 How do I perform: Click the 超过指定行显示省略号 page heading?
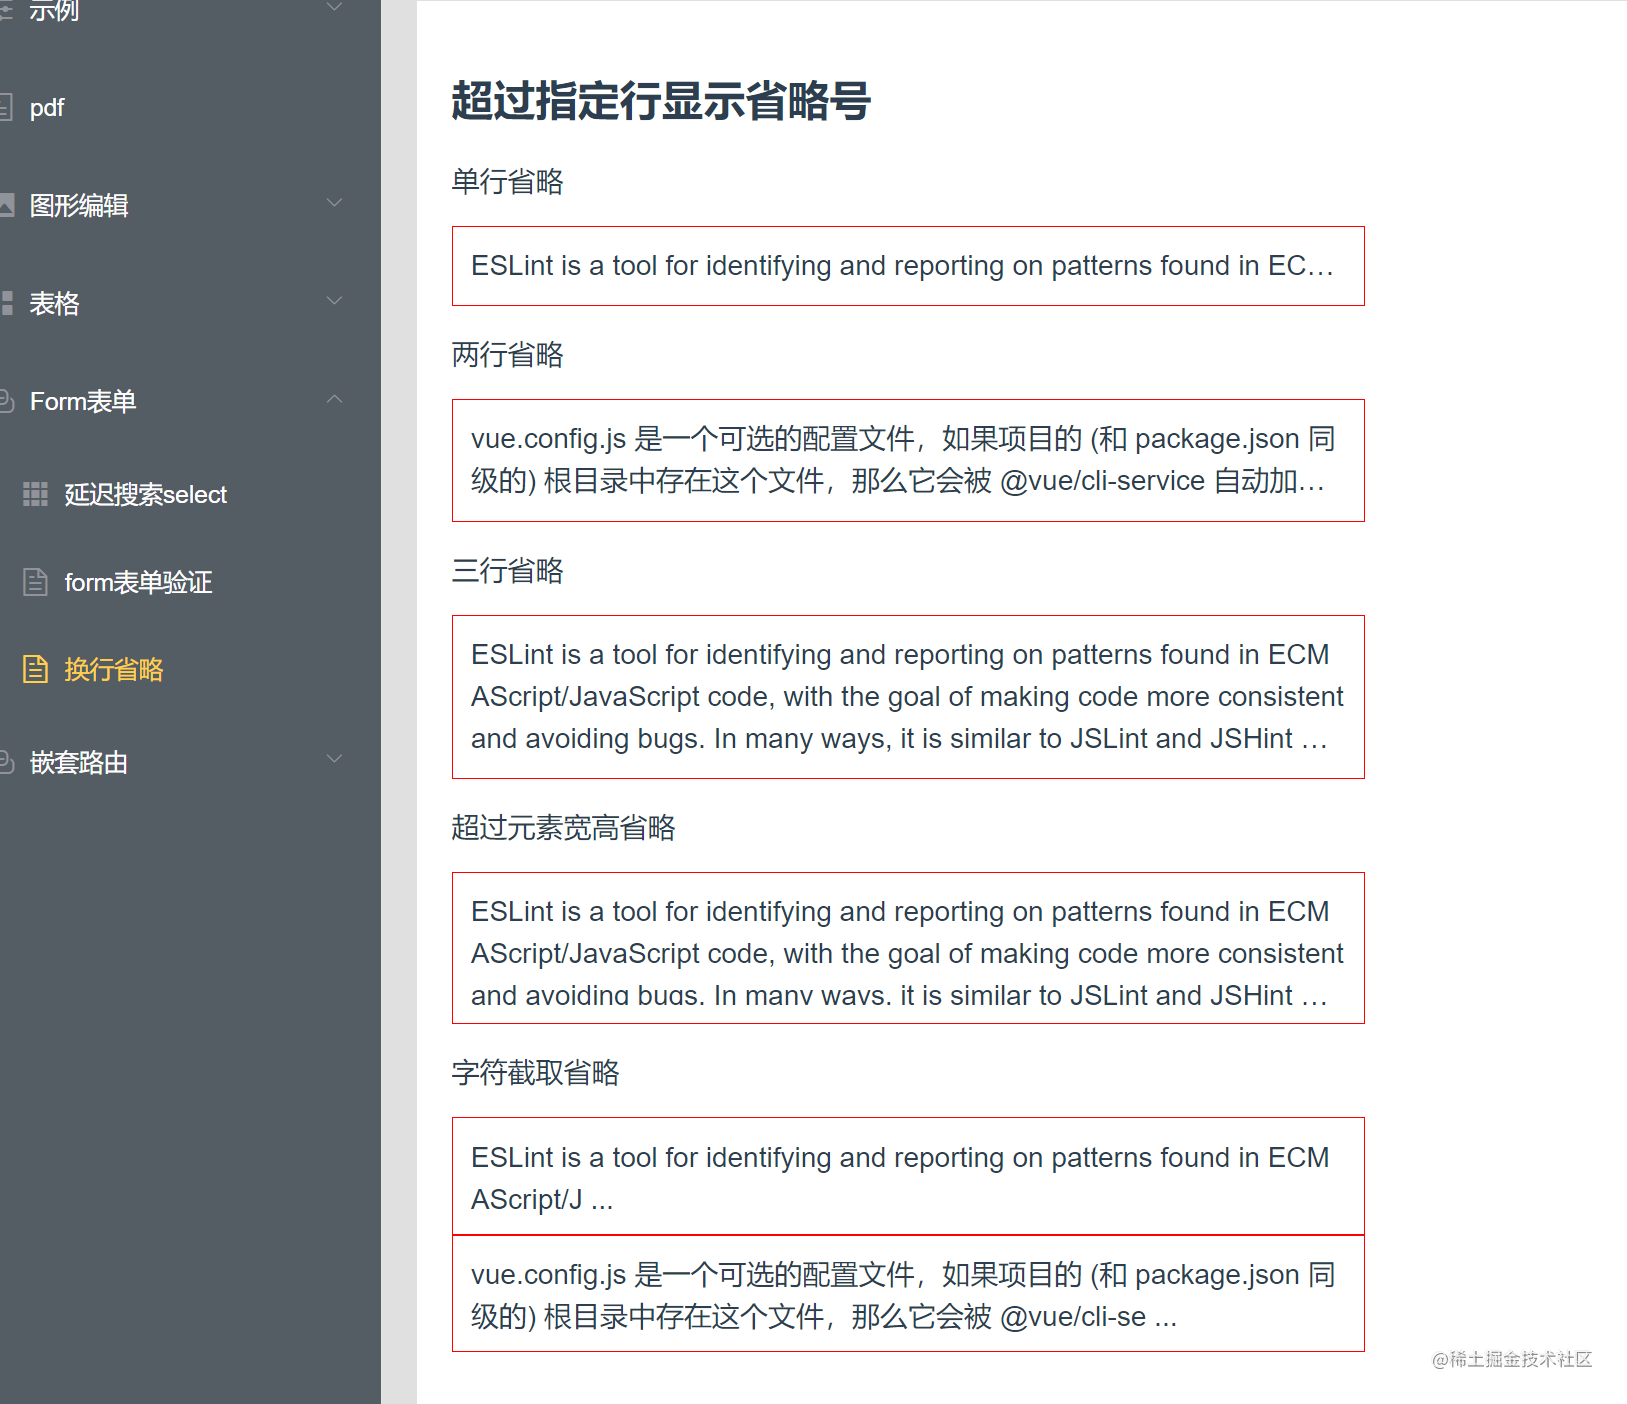661,101
